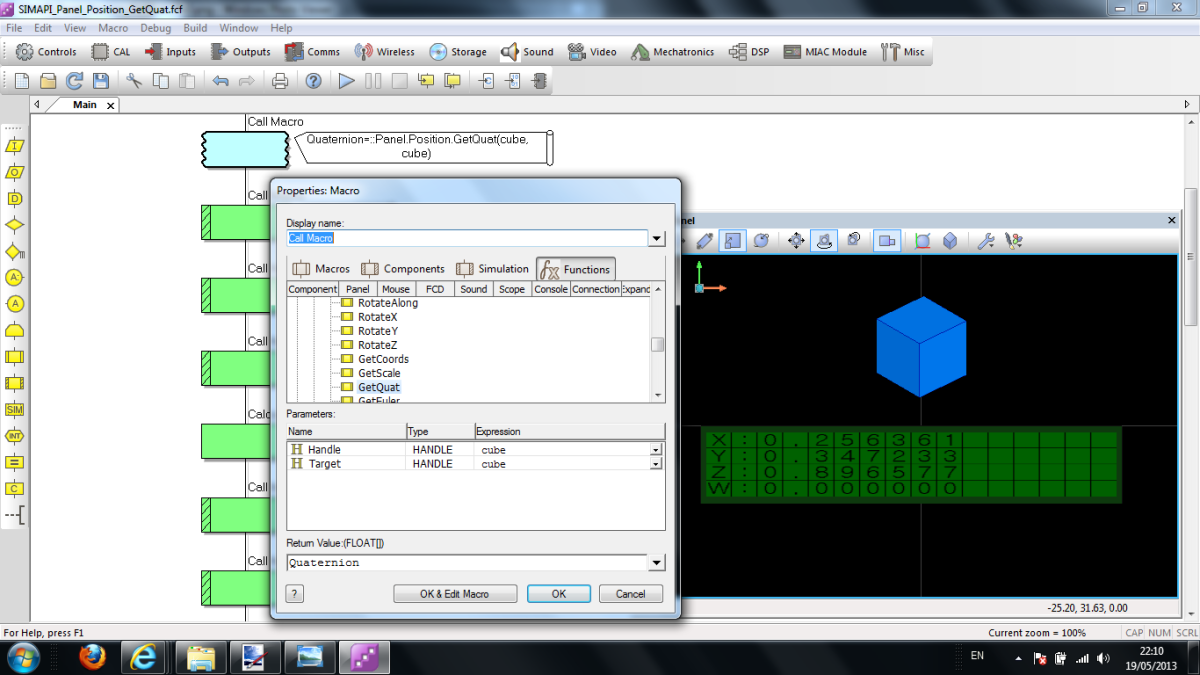This screenshot has height=675, width=1200.
Task: Choose the C Code icon on the left
Action: [14, 488]
